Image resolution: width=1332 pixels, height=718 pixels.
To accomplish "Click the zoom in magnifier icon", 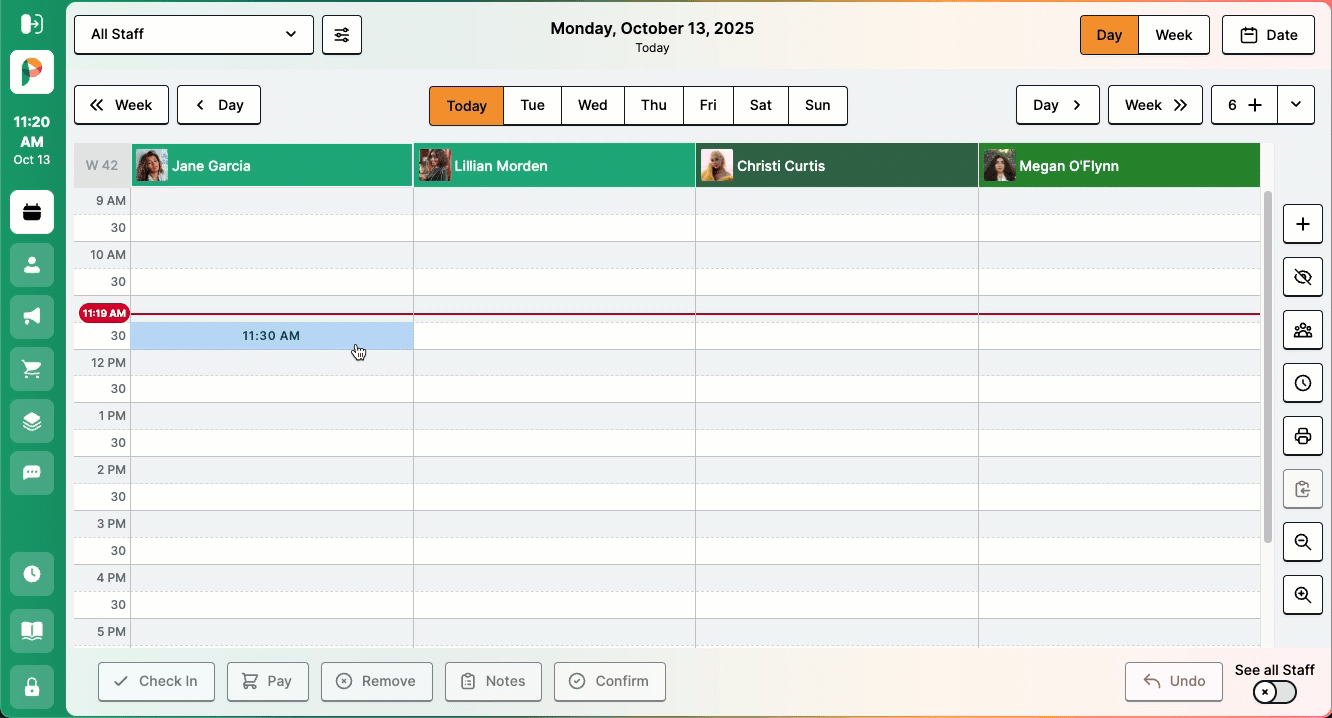I will [x=1302, y=595].
